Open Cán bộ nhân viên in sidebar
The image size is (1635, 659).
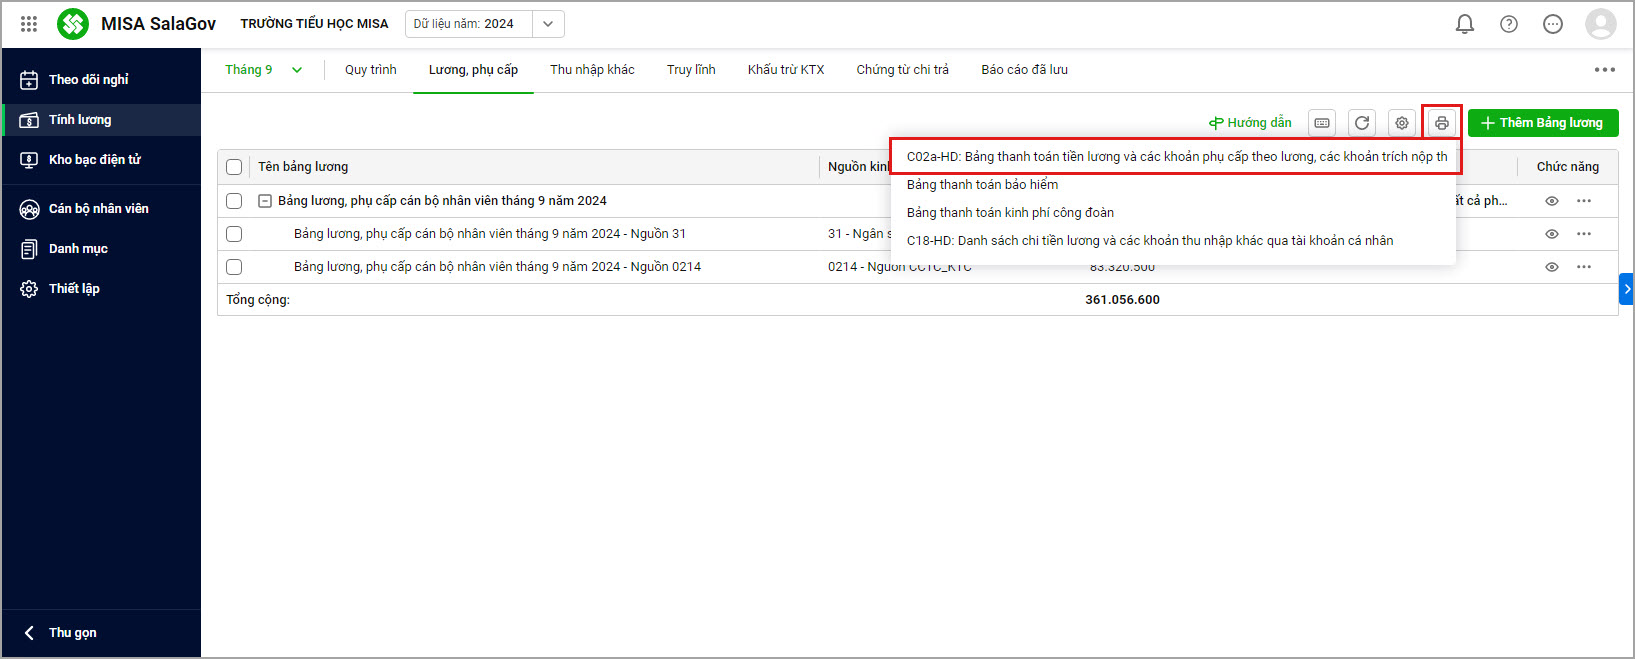click(98, 209)
